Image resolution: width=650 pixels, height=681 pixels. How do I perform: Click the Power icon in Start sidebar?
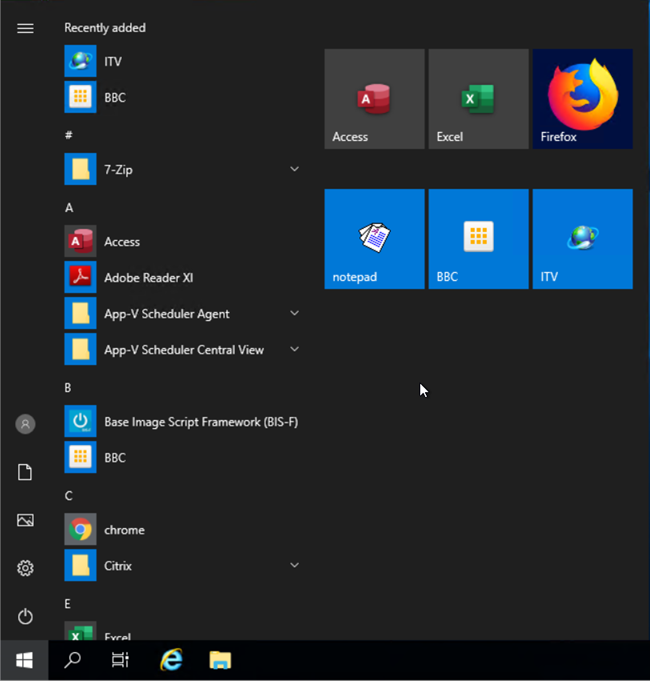[x=25, y=616]
